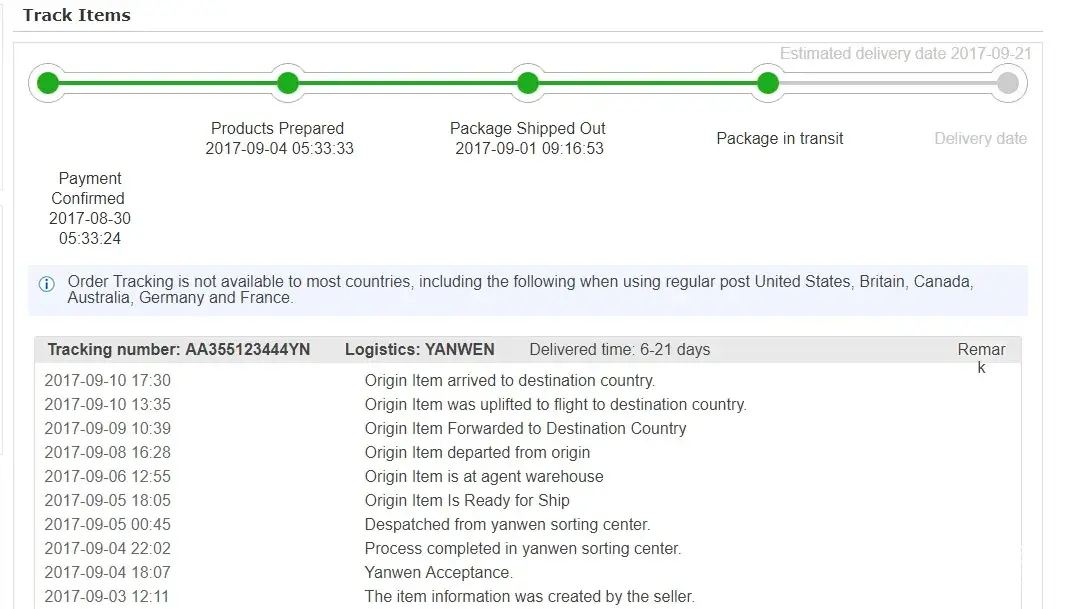Click the Delivered time 6-21 days text
Image resolution: width=1078 pixels, height=609 pixels.
[619, 349]
